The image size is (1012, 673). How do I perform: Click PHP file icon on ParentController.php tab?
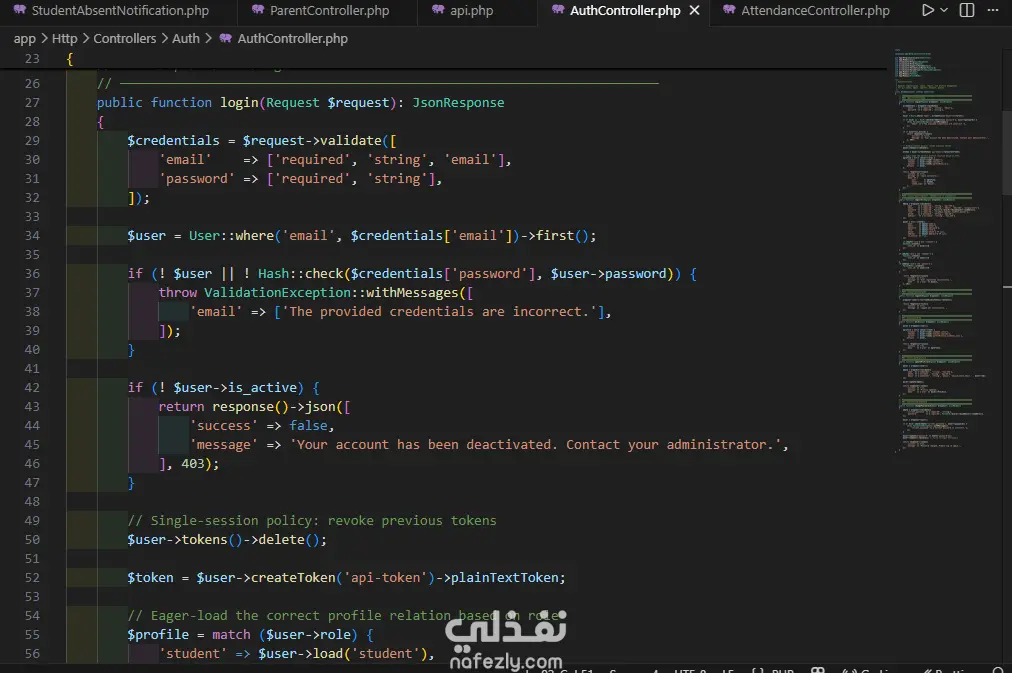(258, 10)
